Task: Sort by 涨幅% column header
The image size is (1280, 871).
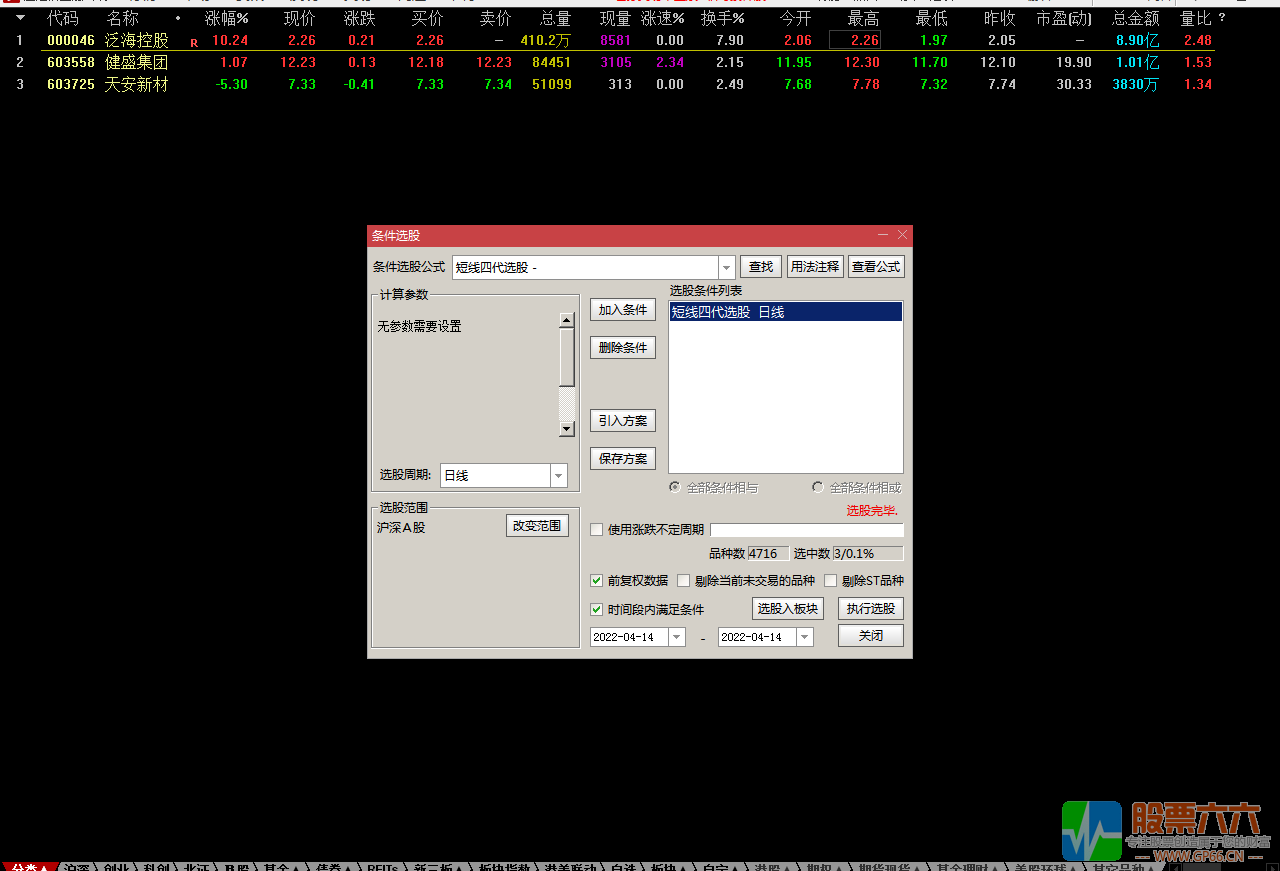Action: pos(227,18)
